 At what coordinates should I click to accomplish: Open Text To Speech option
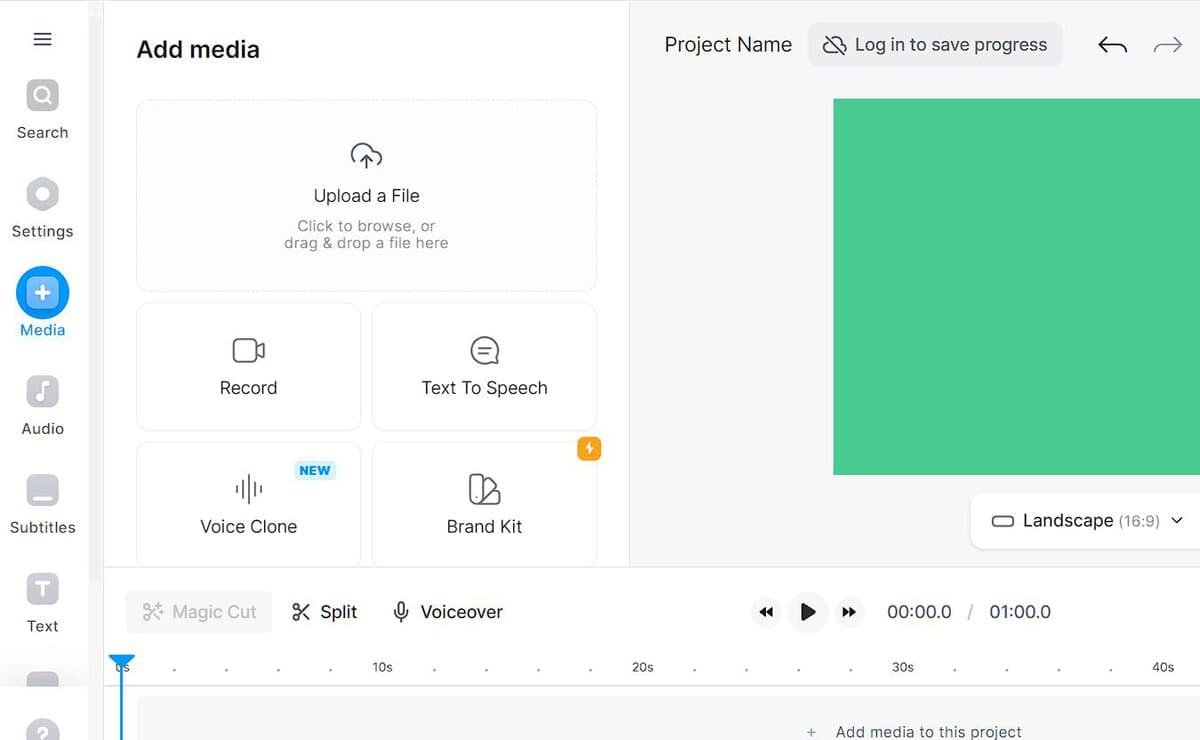point(484,367)
